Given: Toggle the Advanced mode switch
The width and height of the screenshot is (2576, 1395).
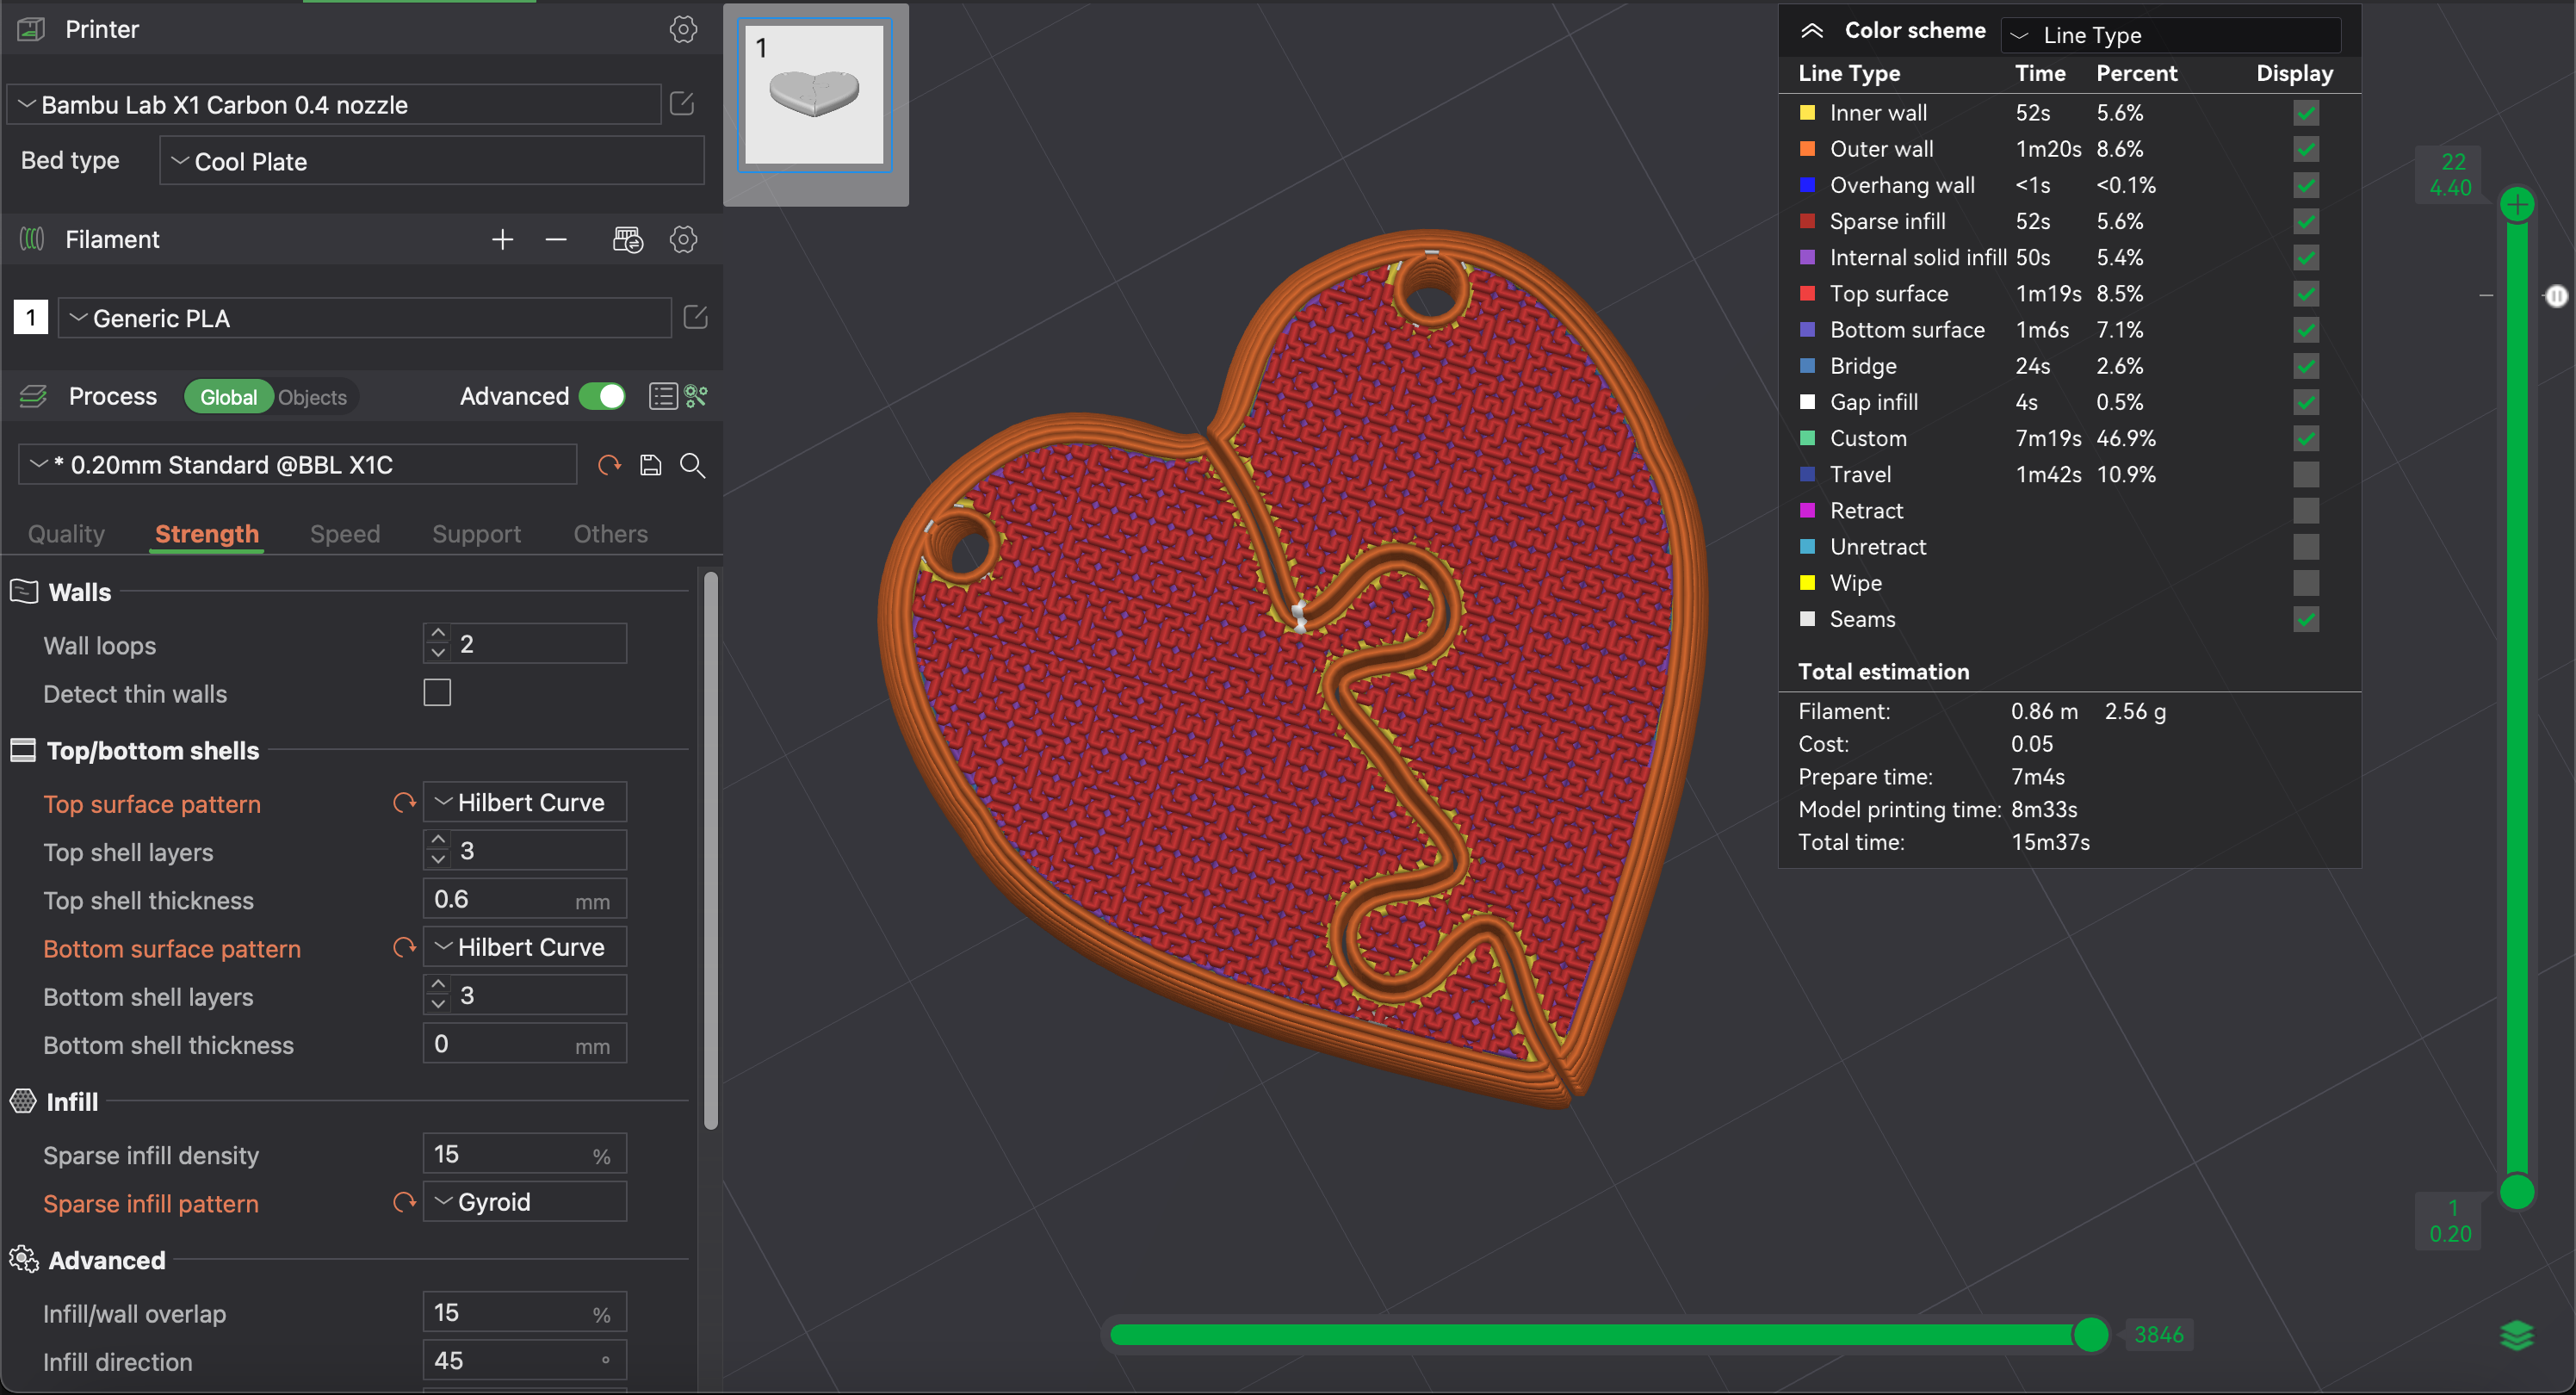Looking at the screenshot, I should [x=602, y=396].
